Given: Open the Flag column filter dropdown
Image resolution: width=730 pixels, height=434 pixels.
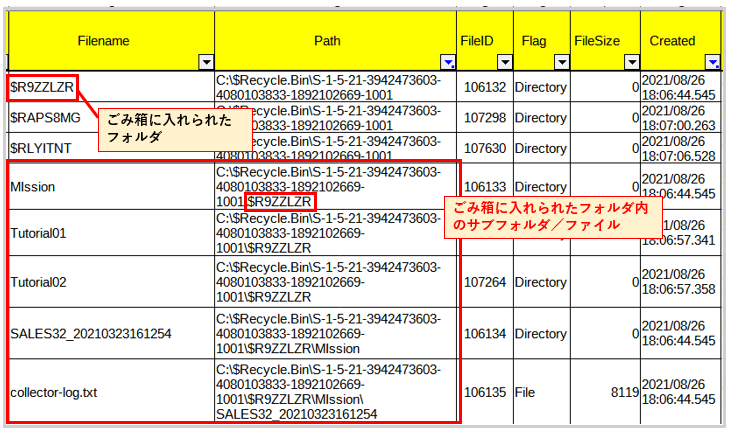Looking at the screenshot, I should pyautogui.click(x=562, y=62).
